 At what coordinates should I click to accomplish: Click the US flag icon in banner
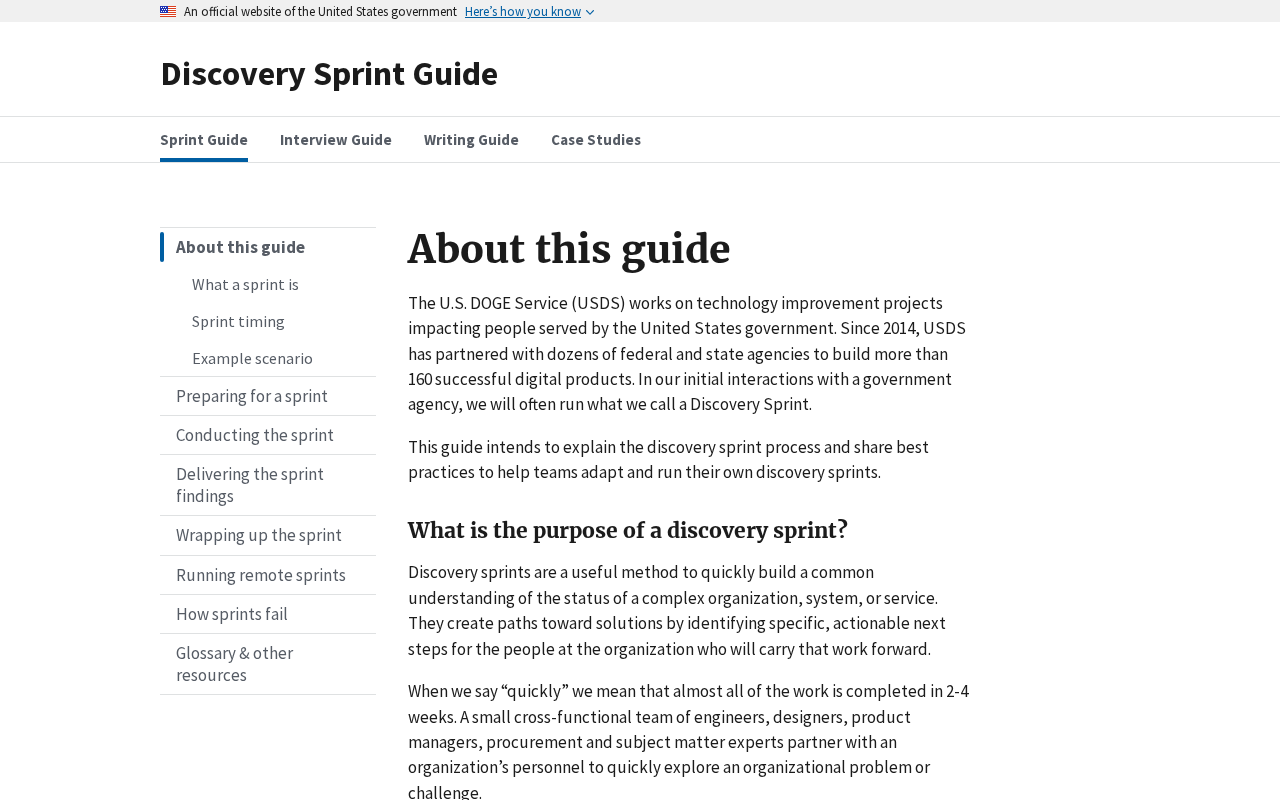(168, 12)
